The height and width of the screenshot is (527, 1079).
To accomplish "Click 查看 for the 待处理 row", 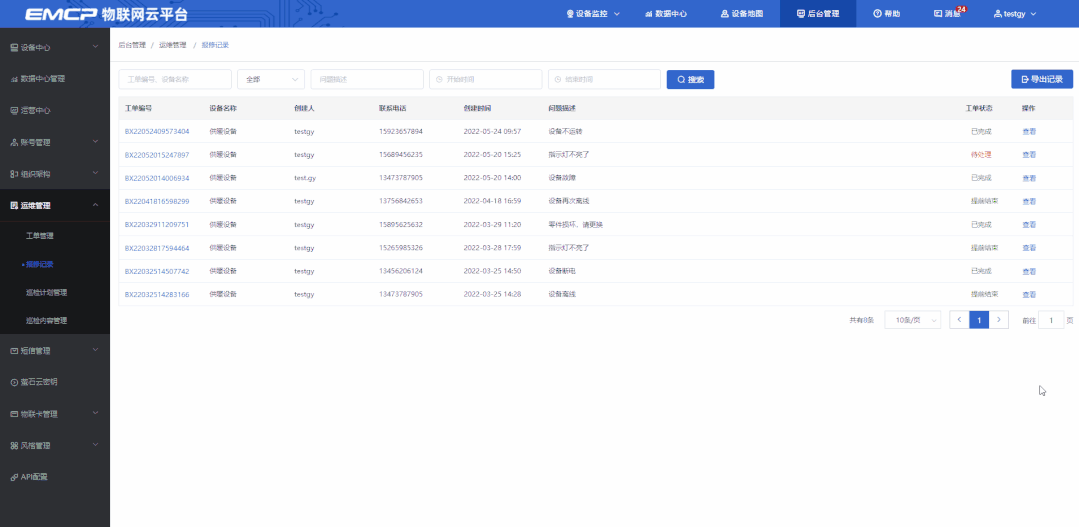I will click(1029, 155).
